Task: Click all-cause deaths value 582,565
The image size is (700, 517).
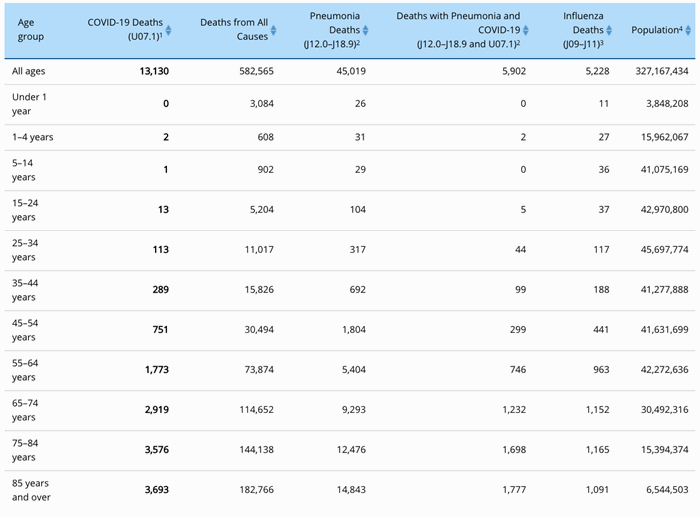Action: [x=248, y=71]
